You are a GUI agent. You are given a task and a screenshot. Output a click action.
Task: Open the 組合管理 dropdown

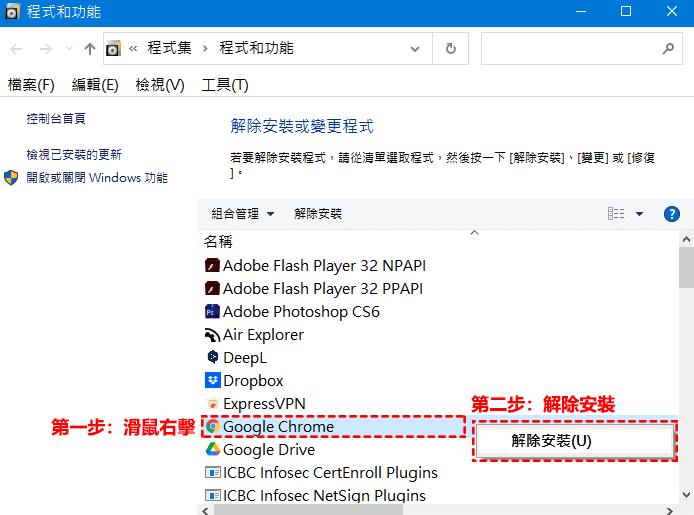point(243,214)
